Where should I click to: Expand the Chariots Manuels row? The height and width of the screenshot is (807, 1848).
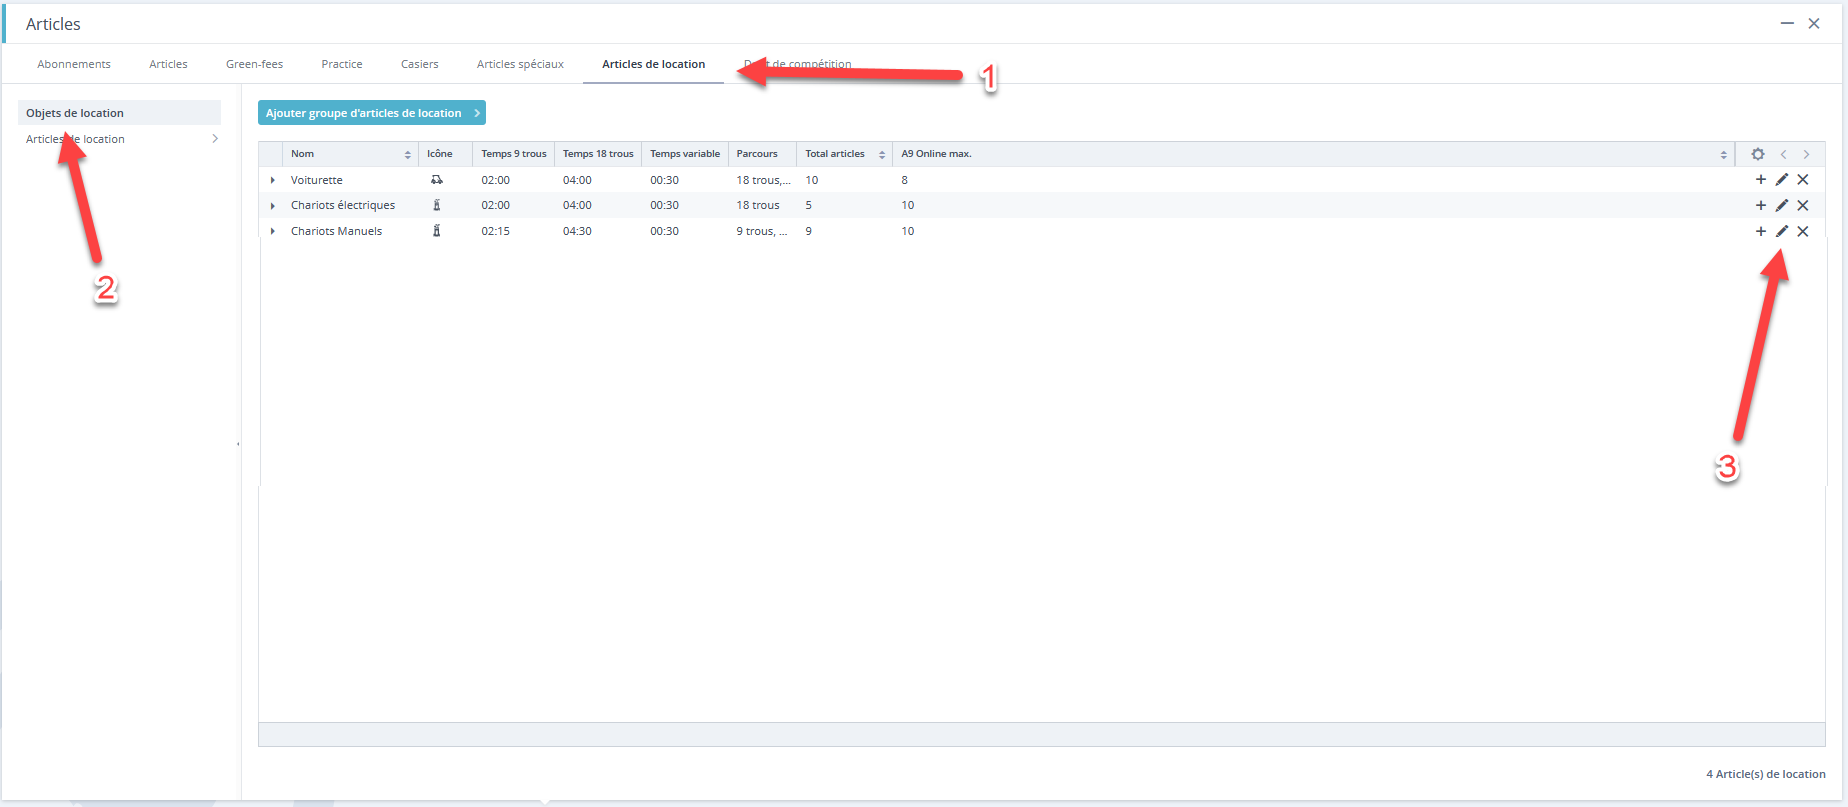click(273, 231)
